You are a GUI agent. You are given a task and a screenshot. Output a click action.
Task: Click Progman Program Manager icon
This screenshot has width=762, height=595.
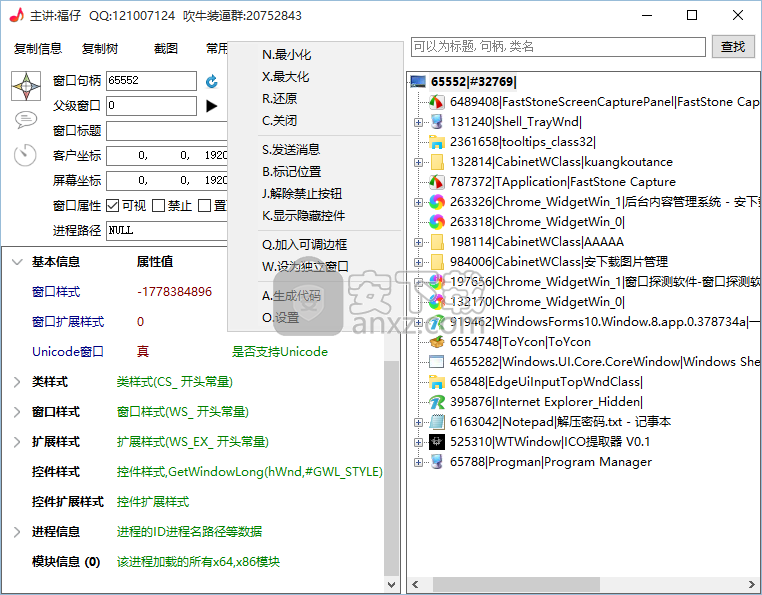tap(436, 462)
